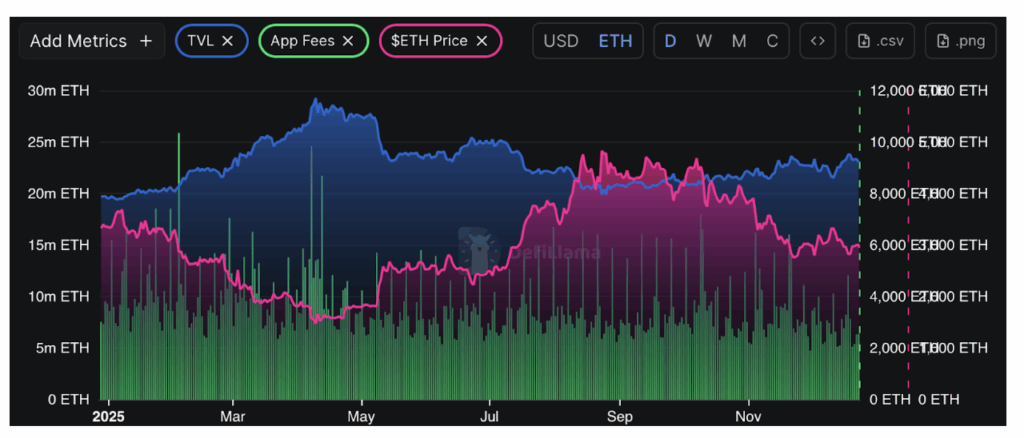The height and width of the screenshot is (438, 1024).
Task: Open the embed code icon button
Action: coord(818,41)
